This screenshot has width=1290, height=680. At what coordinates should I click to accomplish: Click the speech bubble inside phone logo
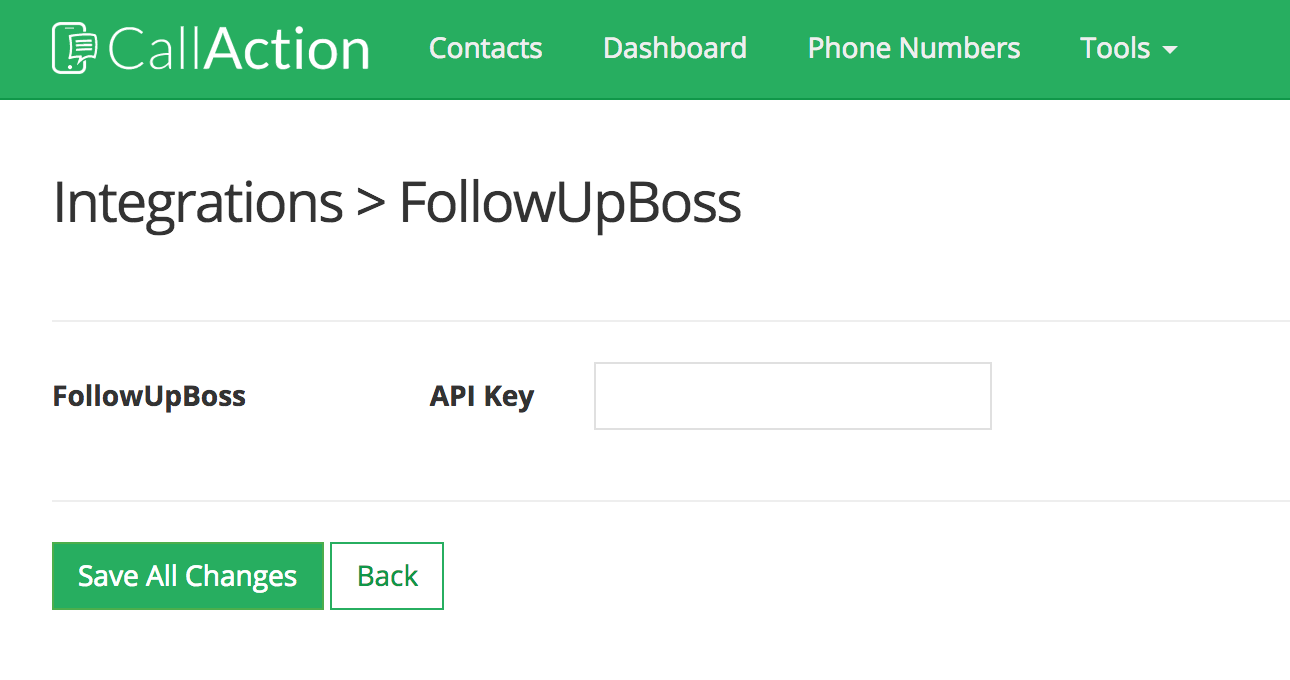84,44
